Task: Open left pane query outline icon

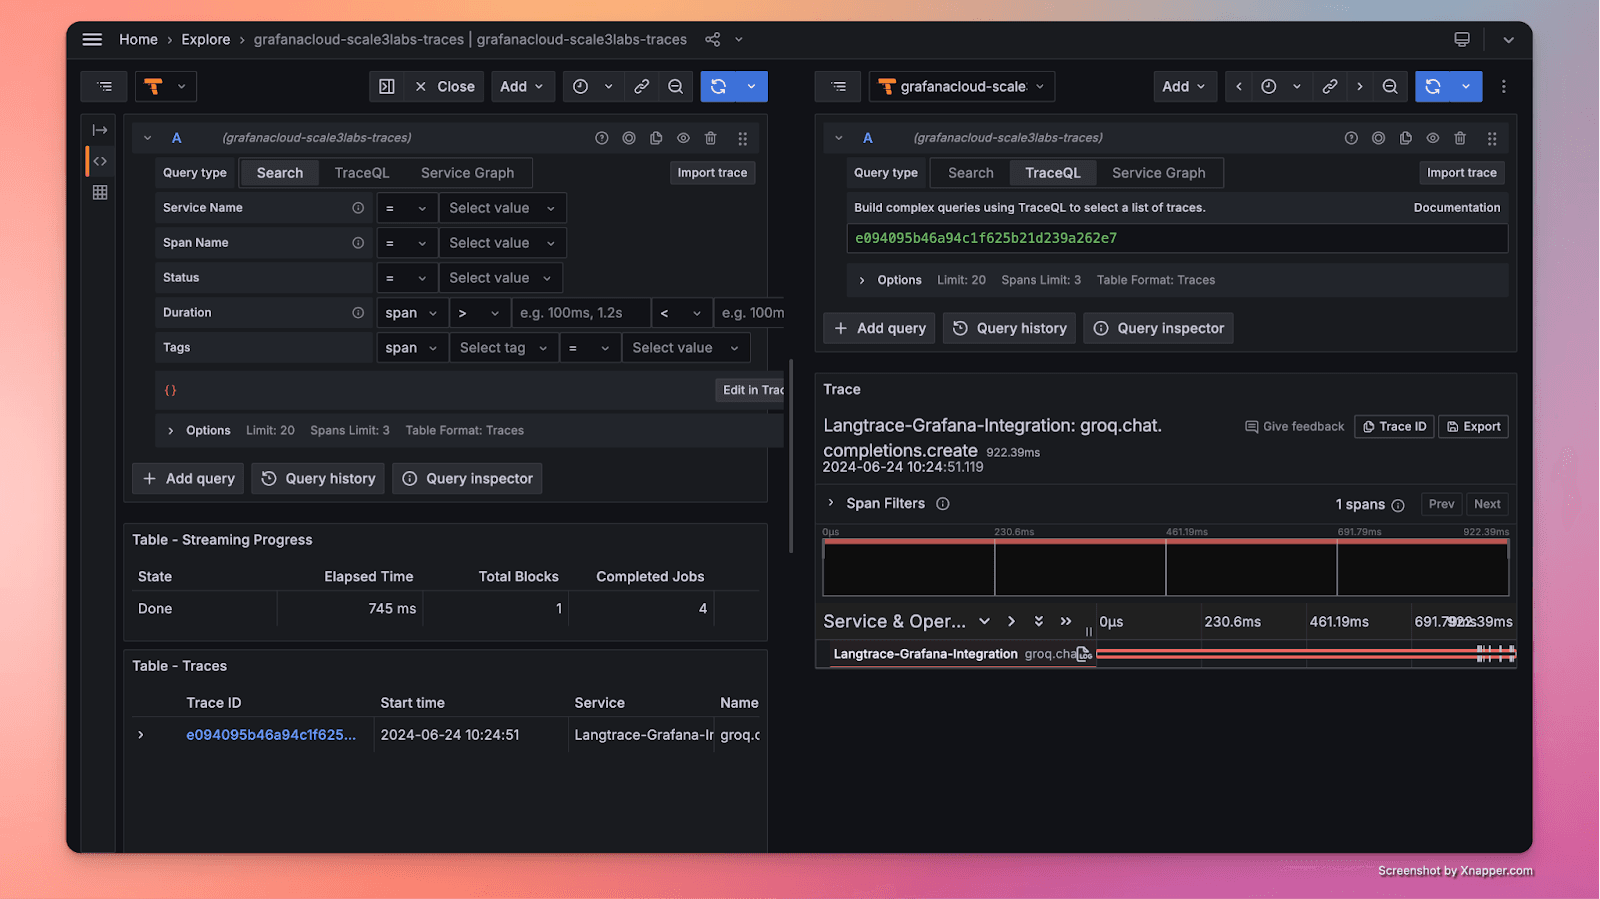Action: [104, 87]
